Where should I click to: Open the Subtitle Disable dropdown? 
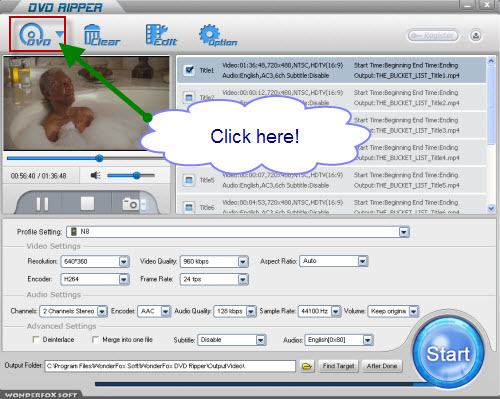[261, 340]
